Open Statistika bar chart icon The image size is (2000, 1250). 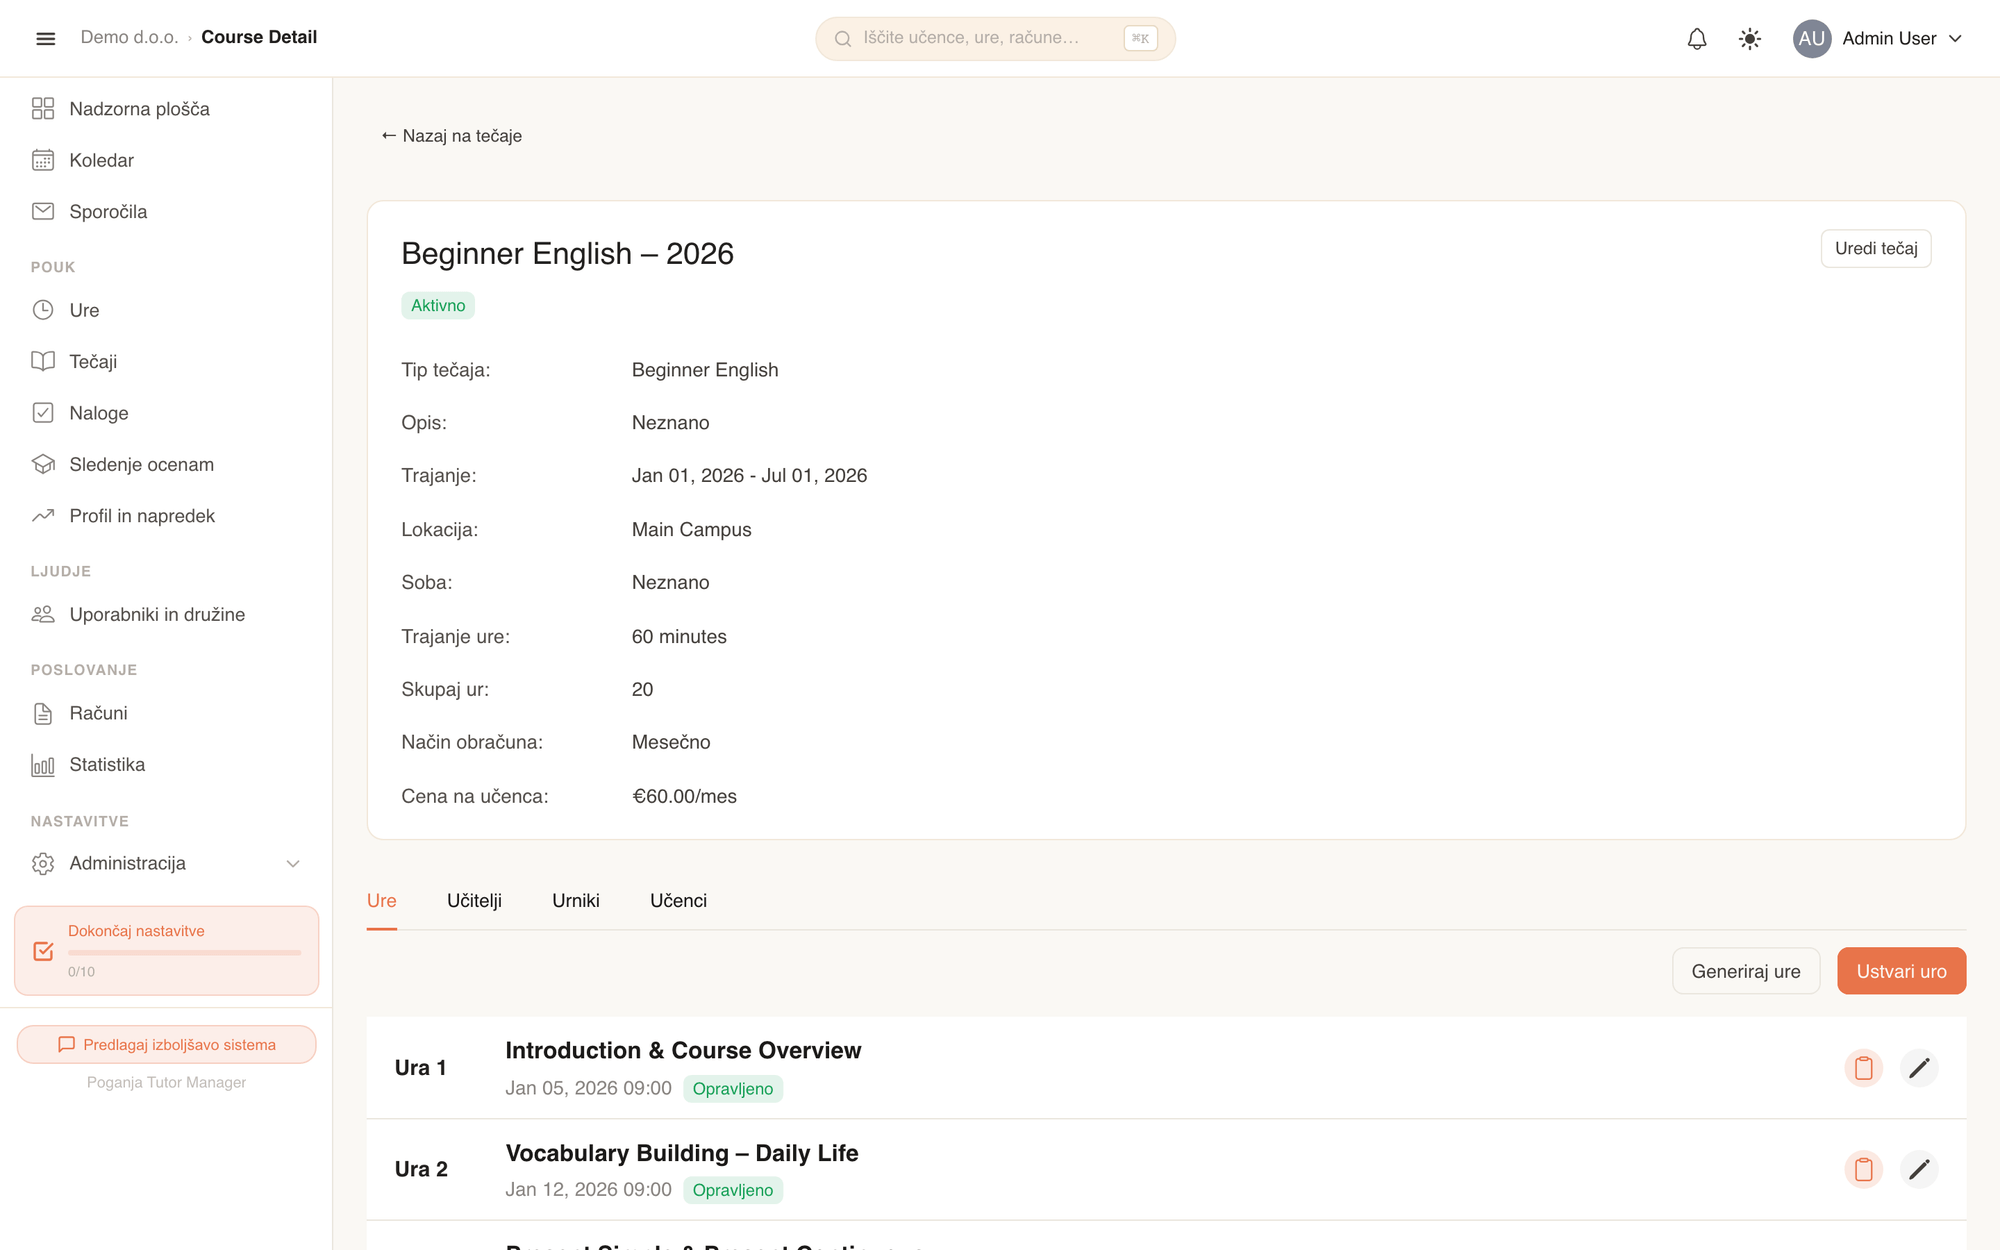[x=43, y=765]
